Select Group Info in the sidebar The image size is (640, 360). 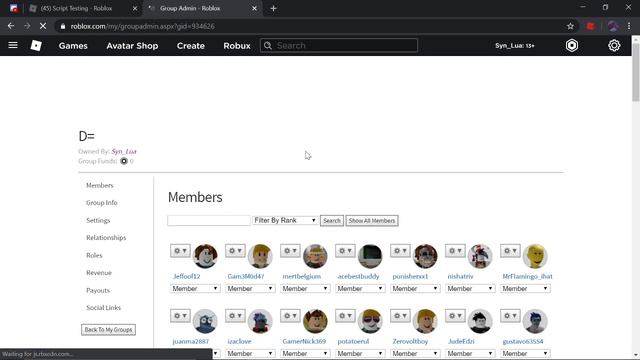102,203
